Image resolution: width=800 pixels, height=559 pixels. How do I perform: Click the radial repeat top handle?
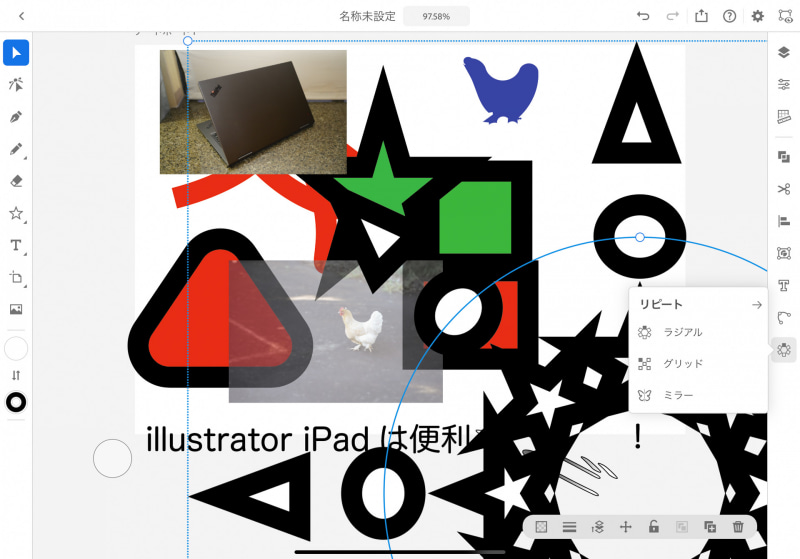(640, 237)
